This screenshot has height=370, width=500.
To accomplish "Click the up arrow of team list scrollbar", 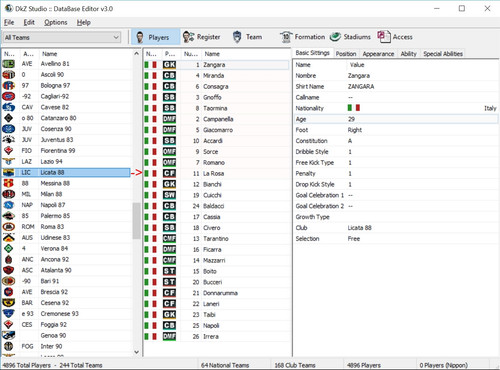I will [136, 53].
